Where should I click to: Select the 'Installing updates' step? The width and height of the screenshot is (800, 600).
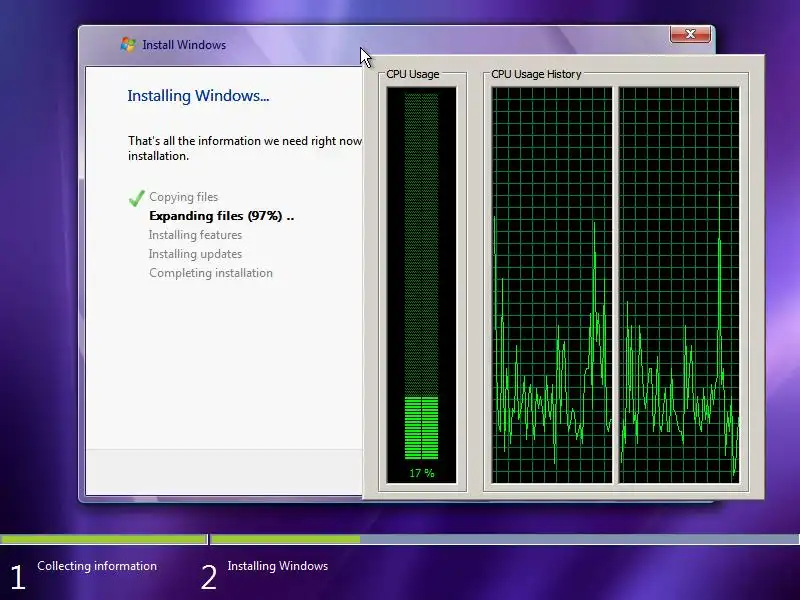[x=195, y=254]
